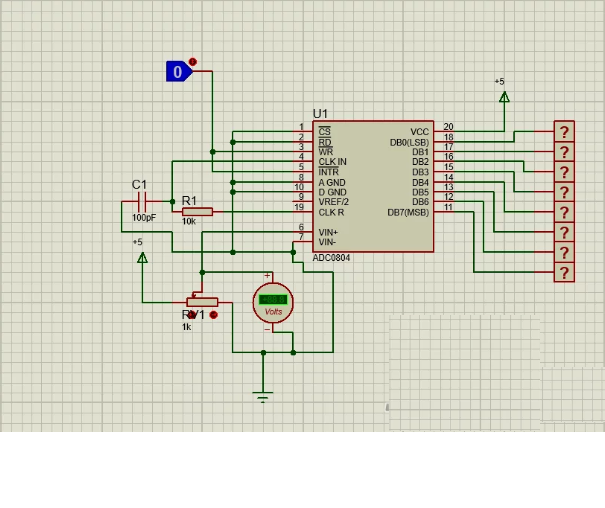Click the RD pin label on U1
Image resolution: width=605 pixels, height=508 pixels.
pos(325,142)
